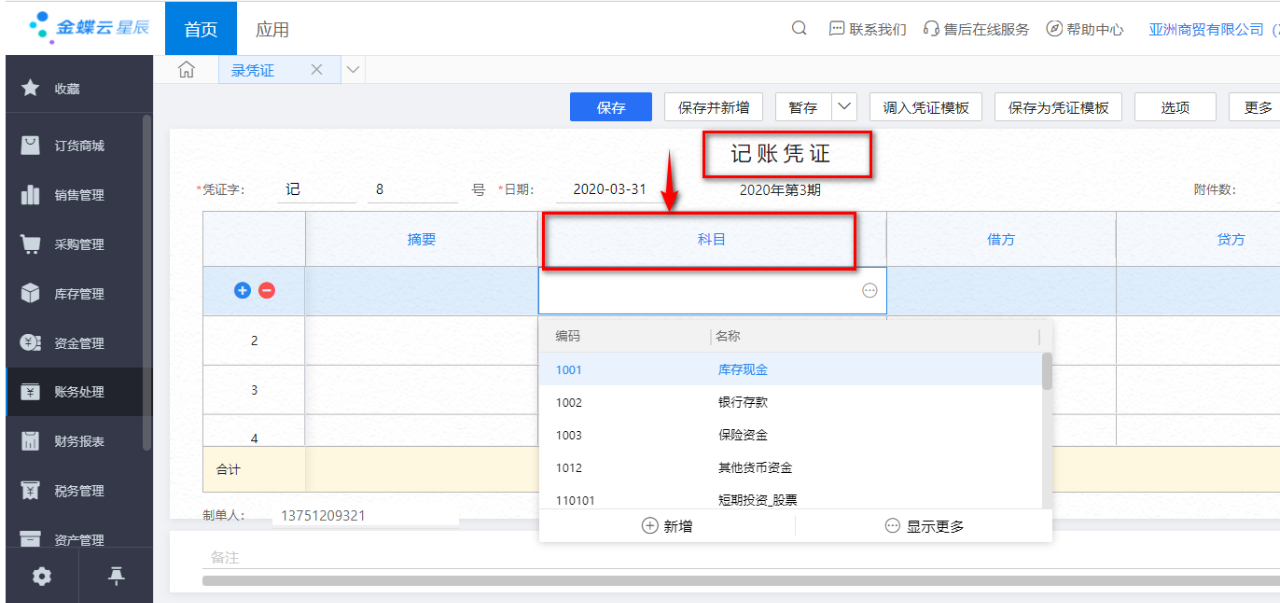Click the blue add row plus icon
Viewport: 1280px width, 603px height.
tap(241, 291)
